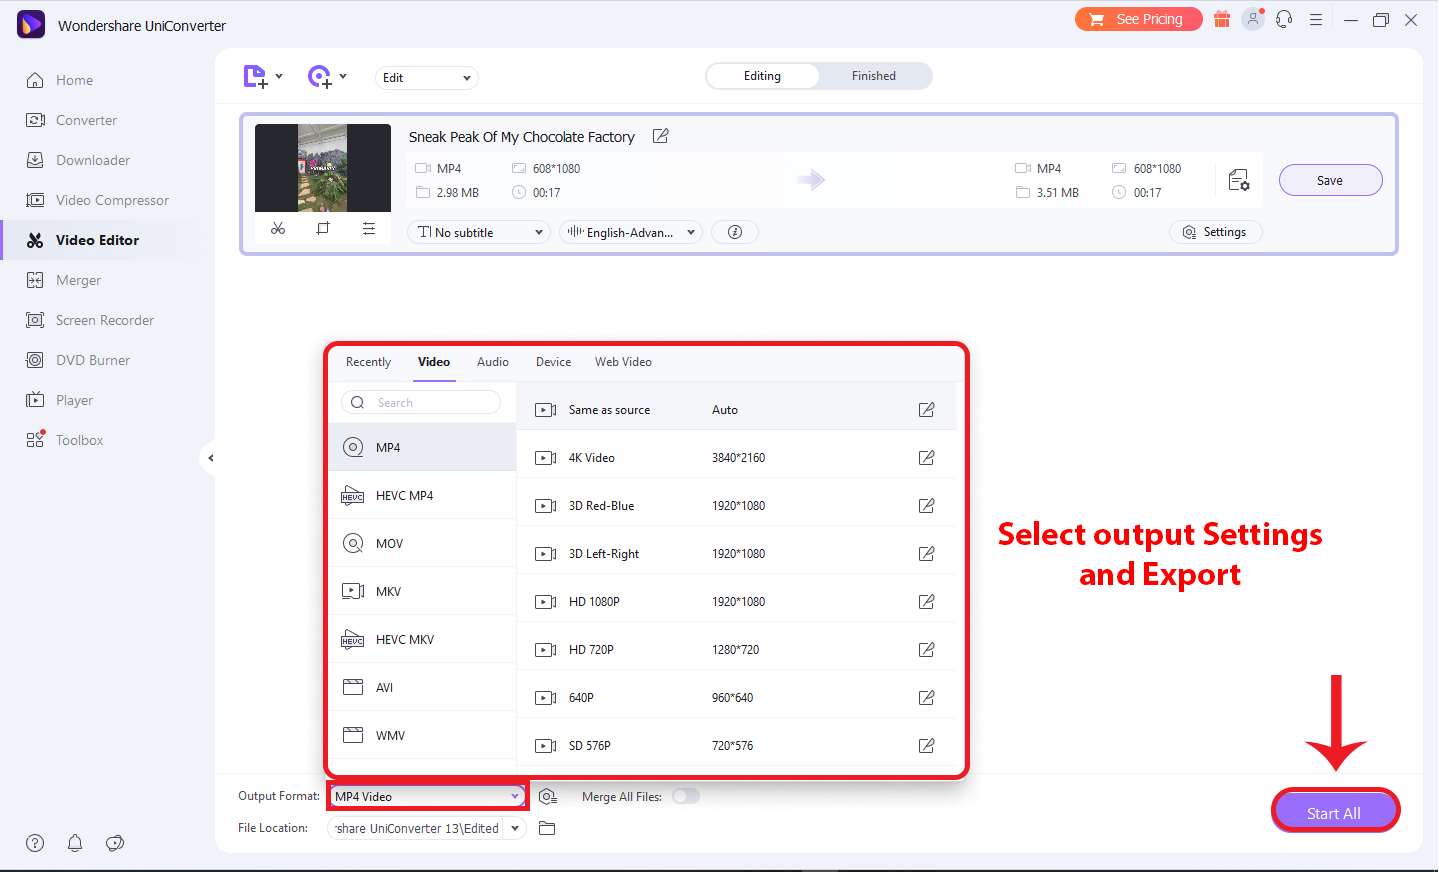This screenshot has height=872, width=1439.
Task: Click the Start All button
Action: 1335,812
